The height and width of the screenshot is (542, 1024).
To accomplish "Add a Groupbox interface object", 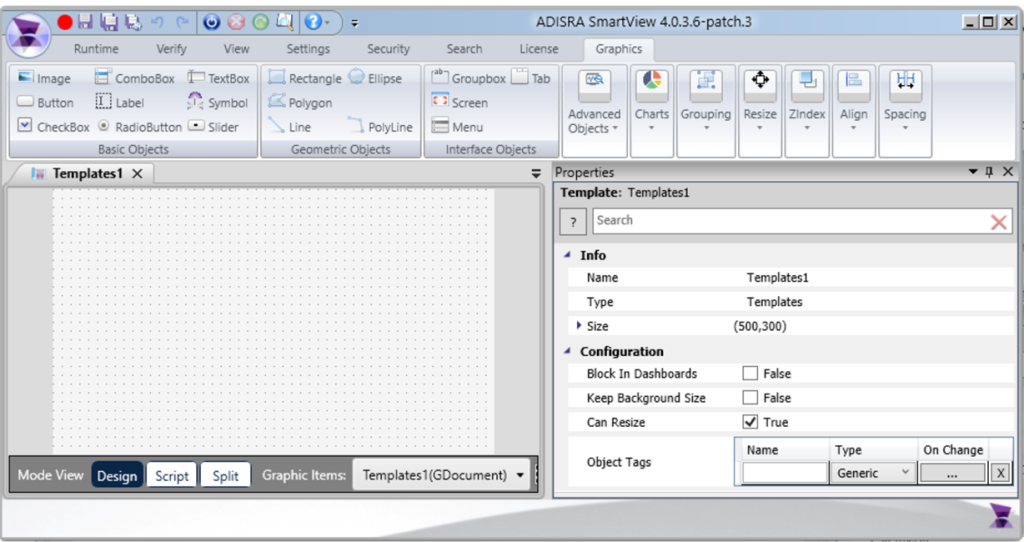I will coord(468,78).
